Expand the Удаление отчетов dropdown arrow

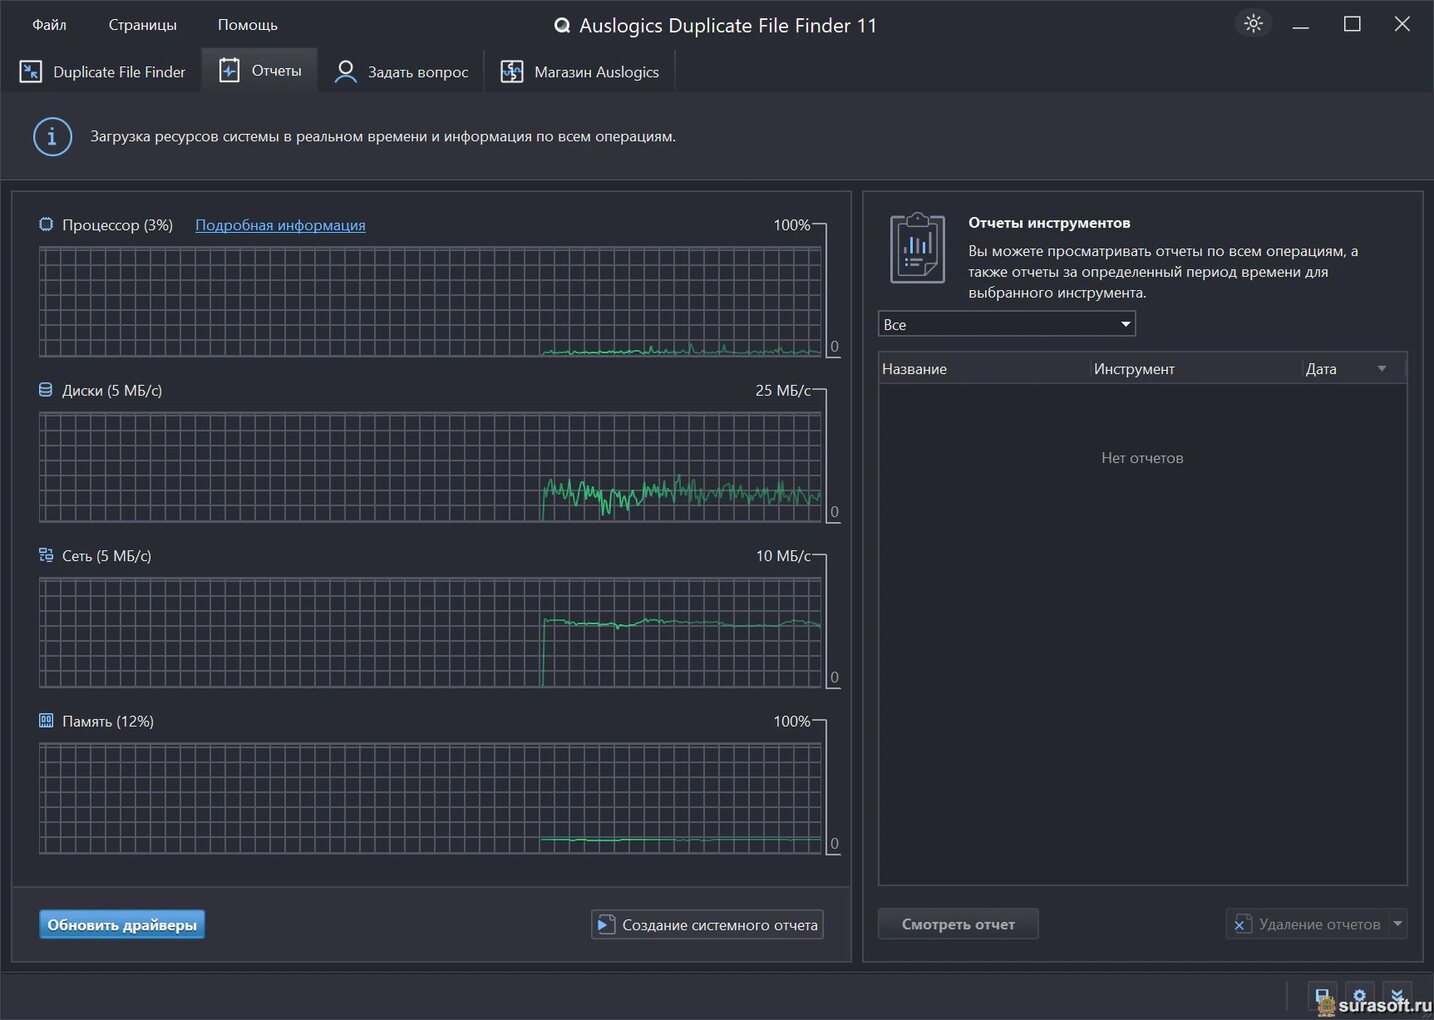1398,924
